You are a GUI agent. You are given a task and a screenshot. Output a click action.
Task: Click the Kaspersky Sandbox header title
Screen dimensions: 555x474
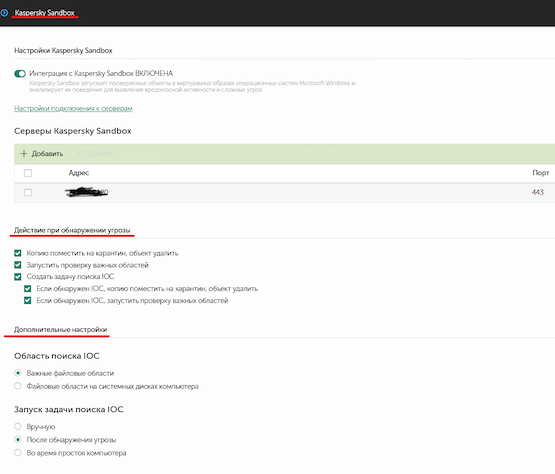click(x=45, y=13)
